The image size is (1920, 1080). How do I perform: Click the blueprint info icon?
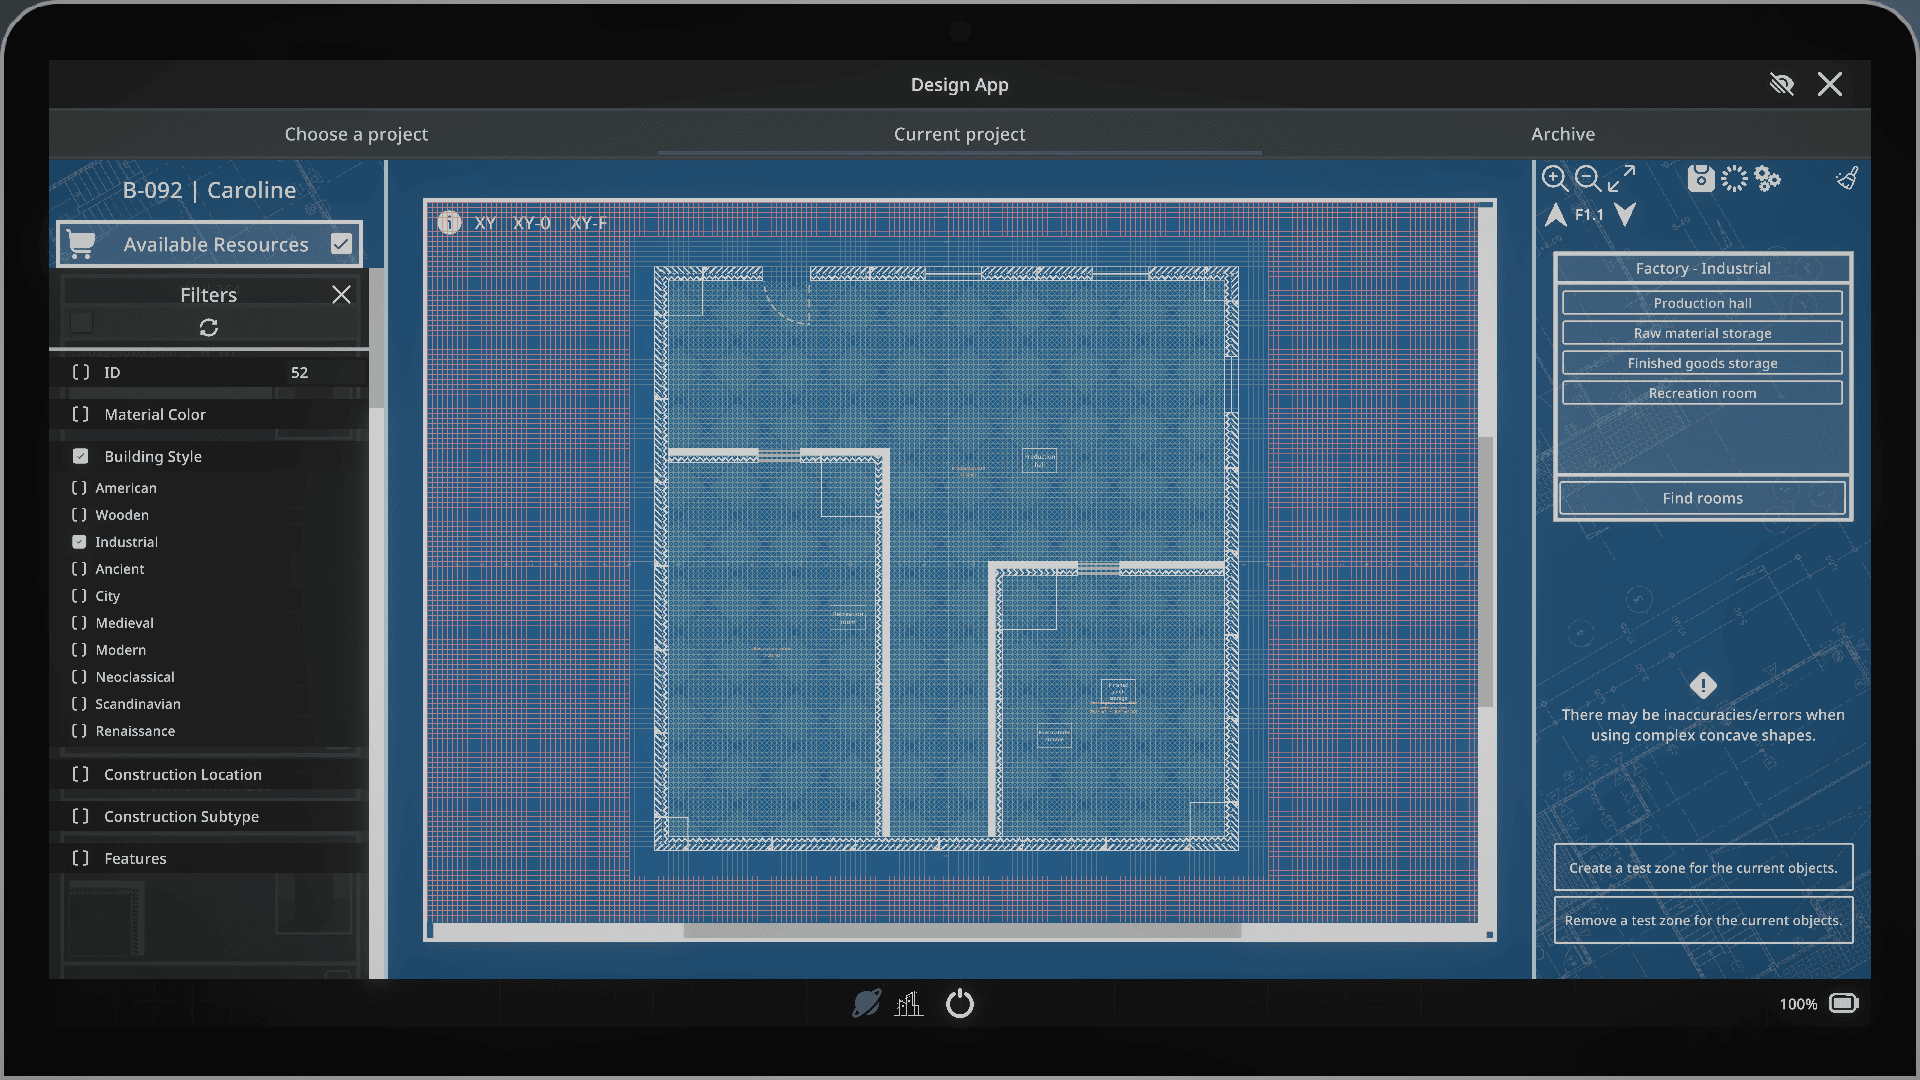point(449,222)
